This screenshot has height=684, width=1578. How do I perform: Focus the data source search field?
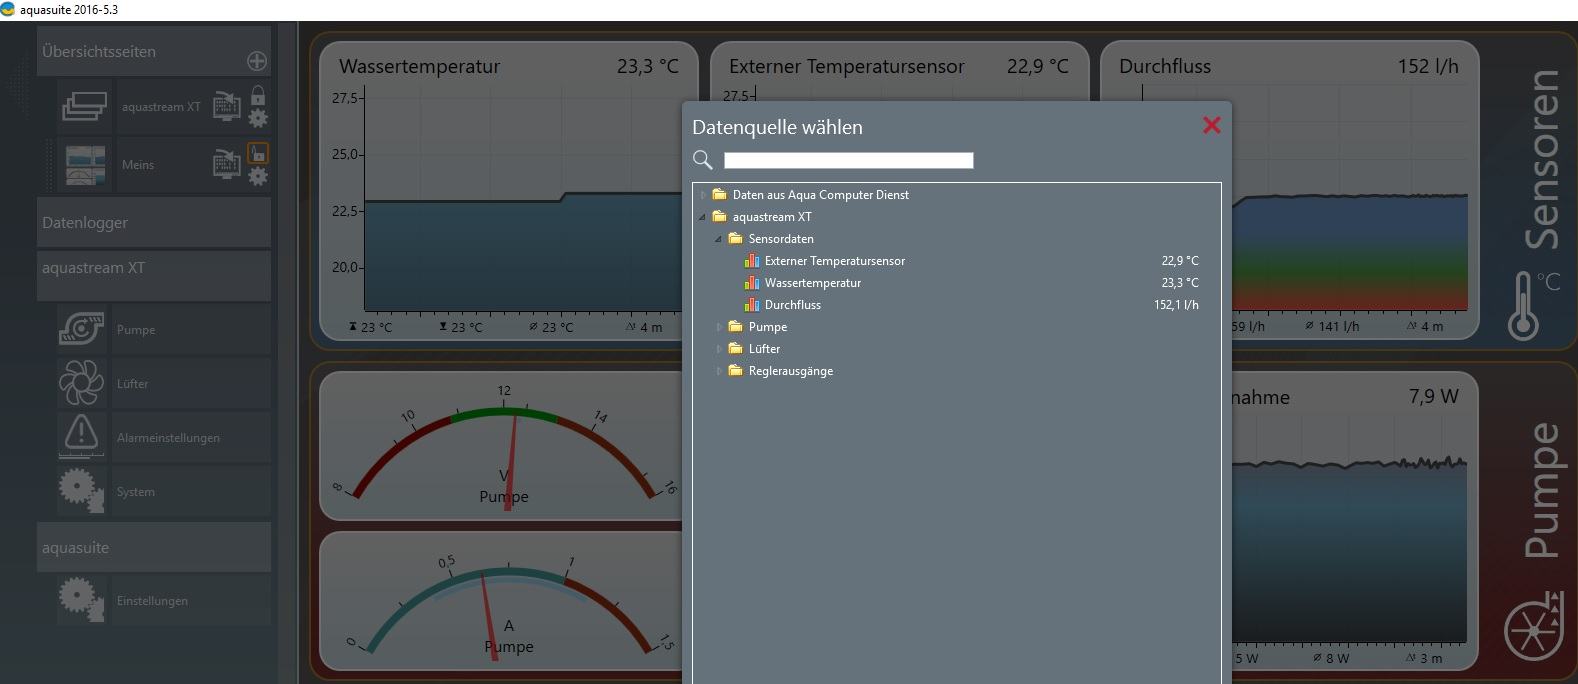[848, 160]
